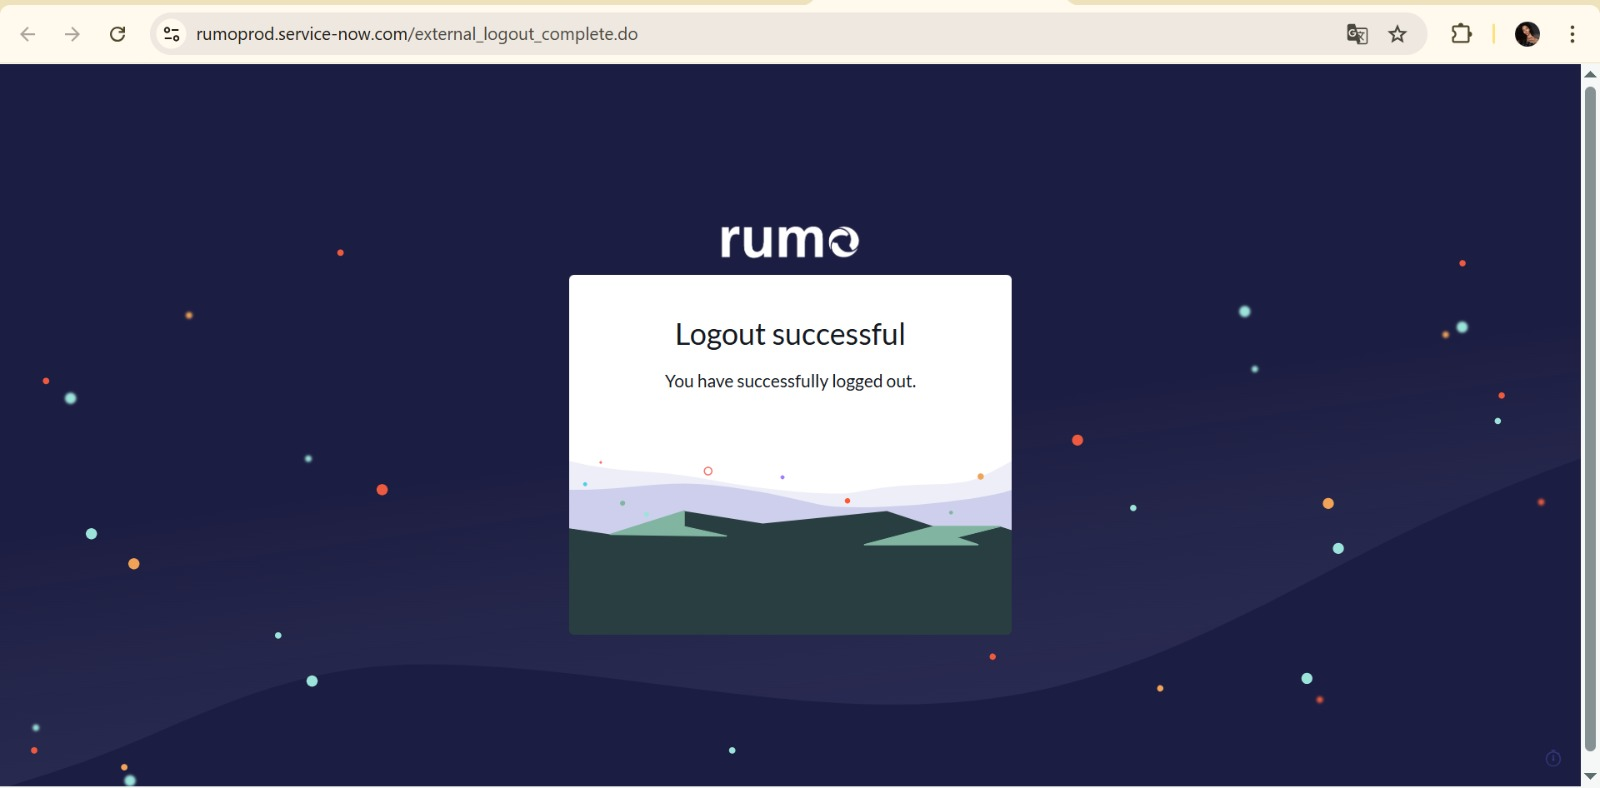View site information icon in address bar
The image size is (1600, 788).
(172, 34)
